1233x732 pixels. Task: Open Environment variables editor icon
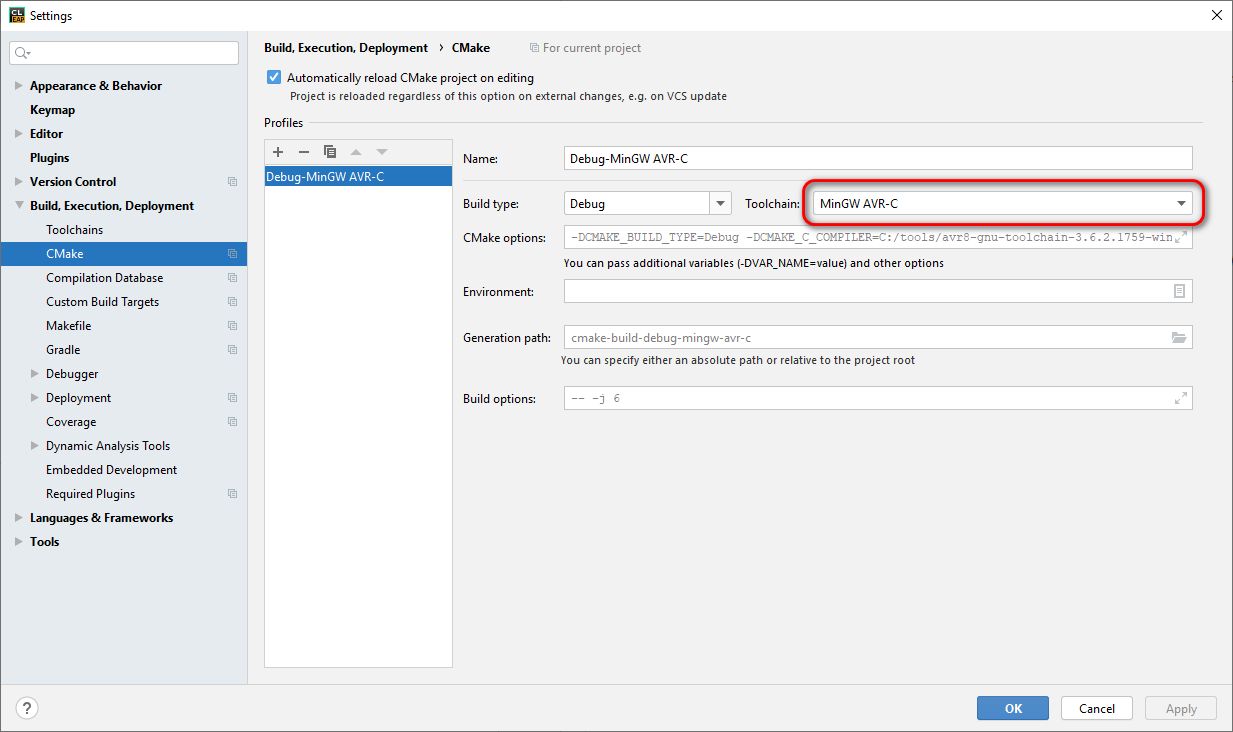pos(1180,291)
